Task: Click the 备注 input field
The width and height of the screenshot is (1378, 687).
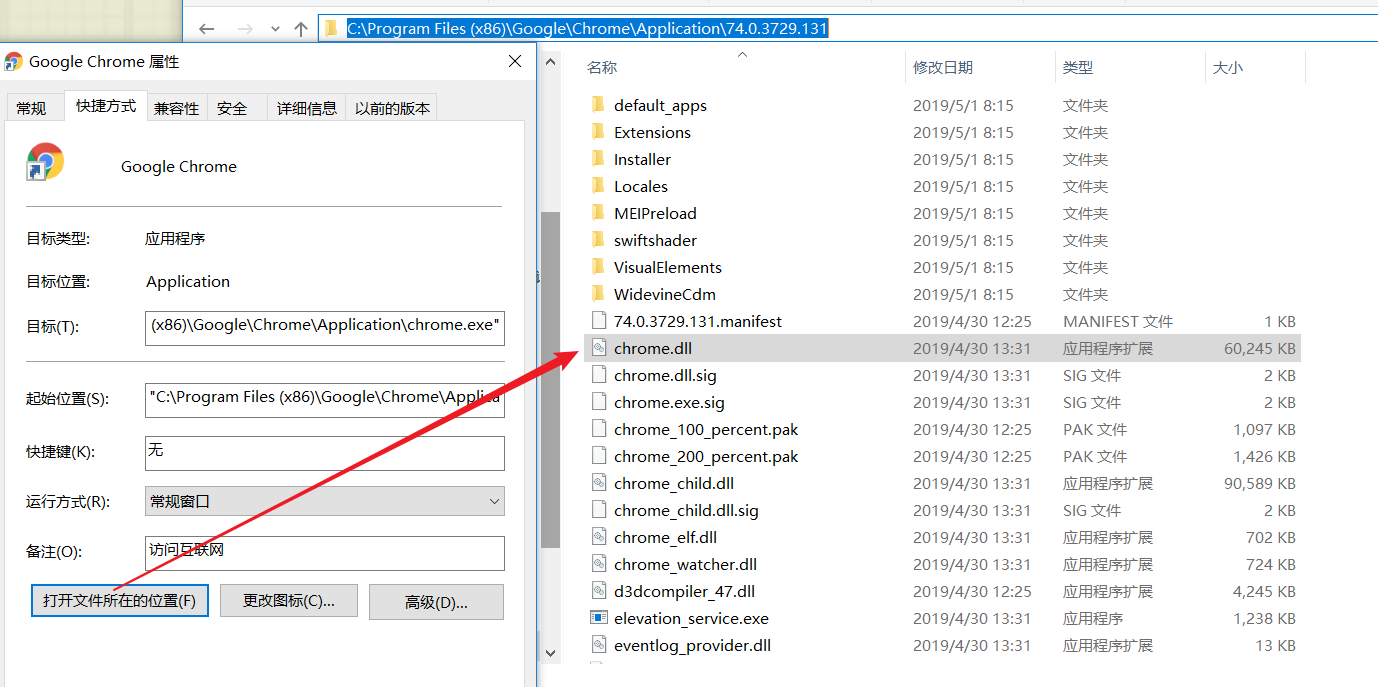Action: (325, 552)
